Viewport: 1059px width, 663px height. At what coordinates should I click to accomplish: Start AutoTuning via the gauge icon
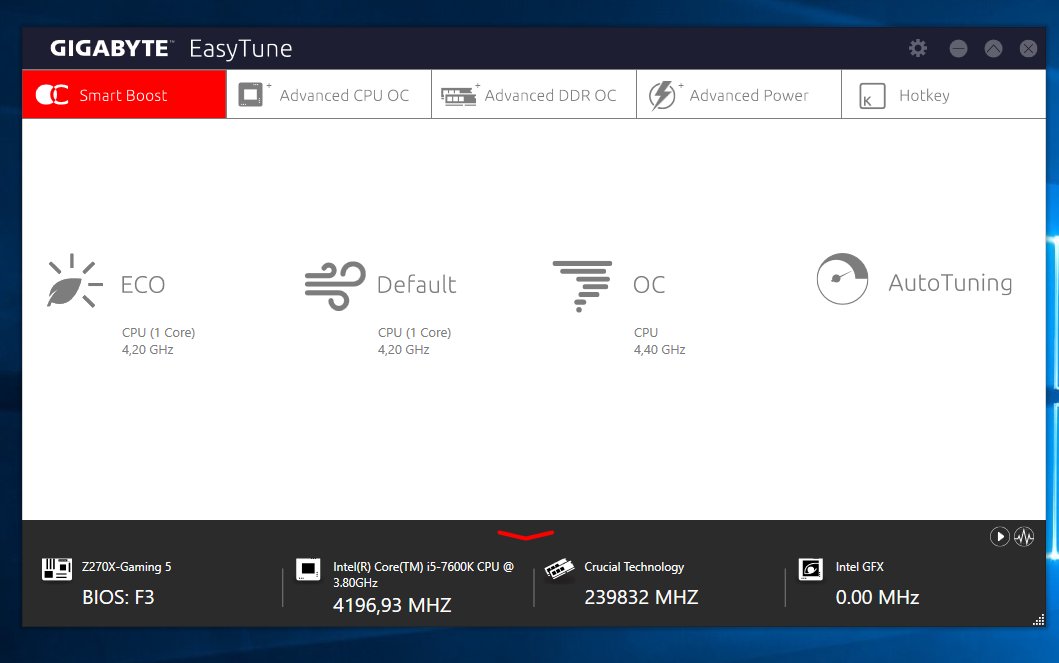coord(842,279)
